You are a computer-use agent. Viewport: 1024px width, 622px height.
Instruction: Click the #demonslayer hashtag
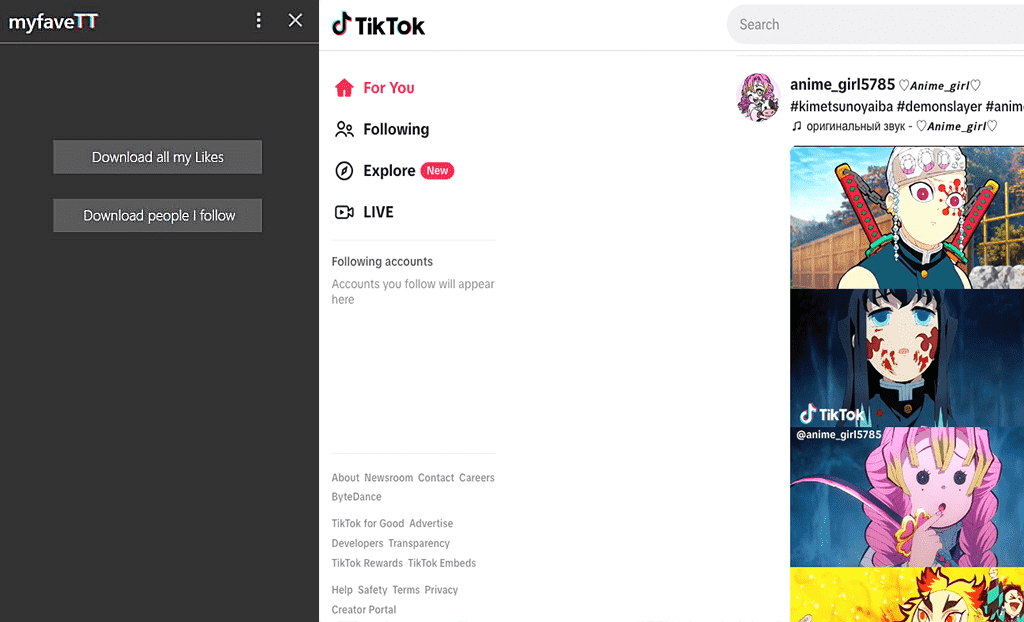coord(939,106)
